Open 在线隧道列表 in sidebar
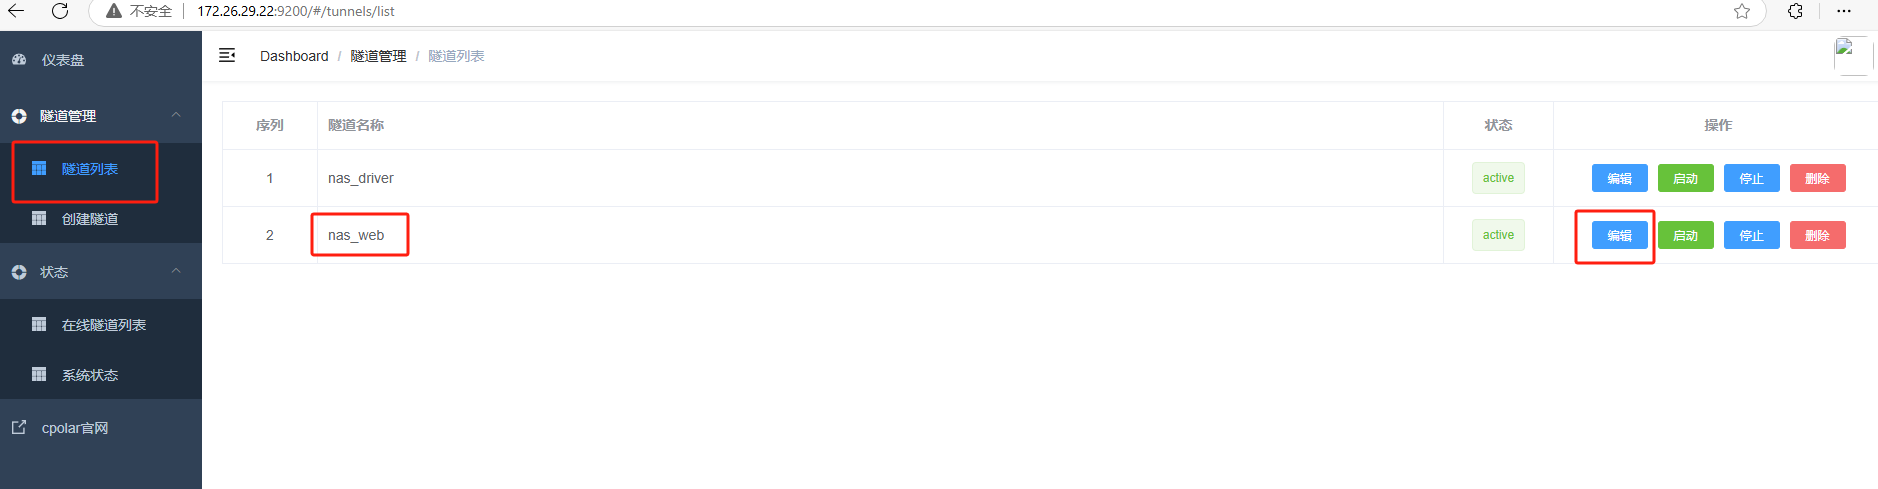This screenshot has width=1878, height=489. pos(101,325)
